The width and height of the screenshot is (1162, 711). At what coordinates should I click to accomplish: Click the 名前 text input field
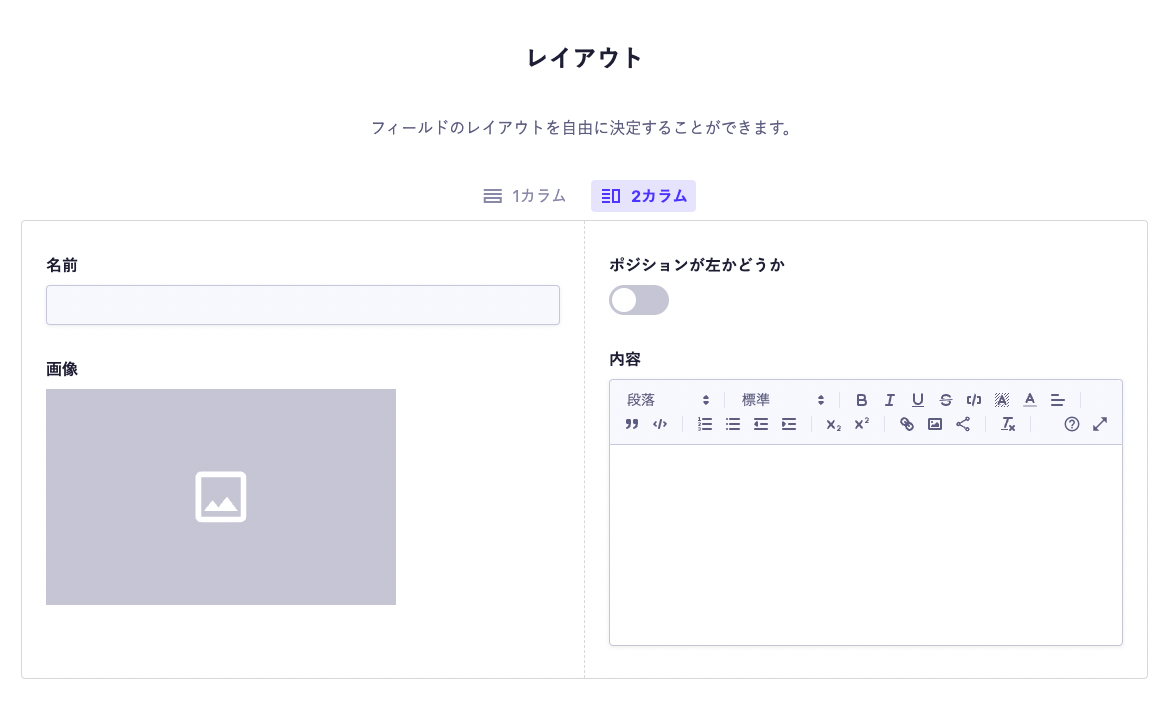pyautogui.click(x=303, y=305)
